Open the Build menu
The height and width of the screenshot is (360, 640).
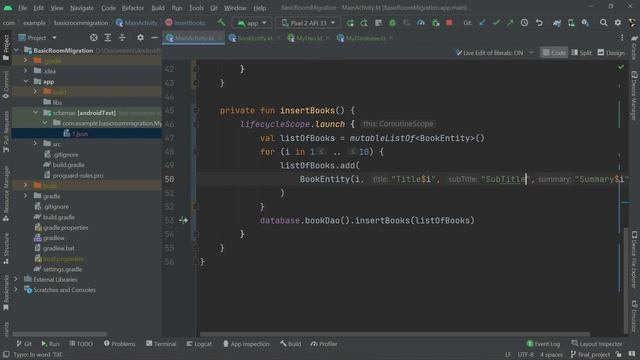(x=158, y=8)
